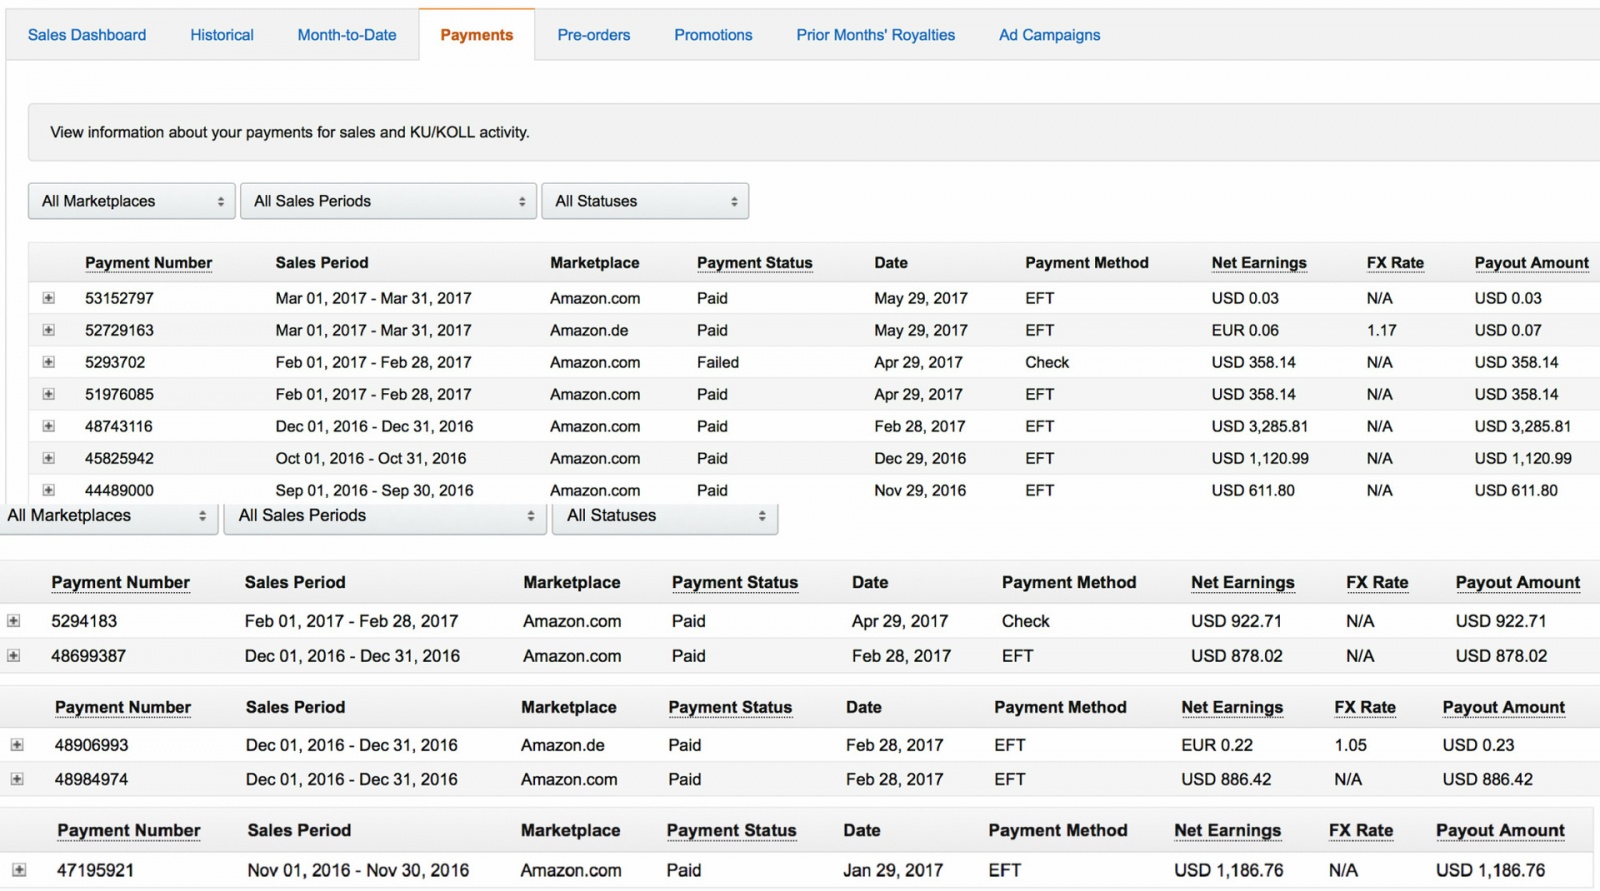1600x891 pixels.
Task: Expand payment 47195921 row details
Action: (x=19, y=870)
